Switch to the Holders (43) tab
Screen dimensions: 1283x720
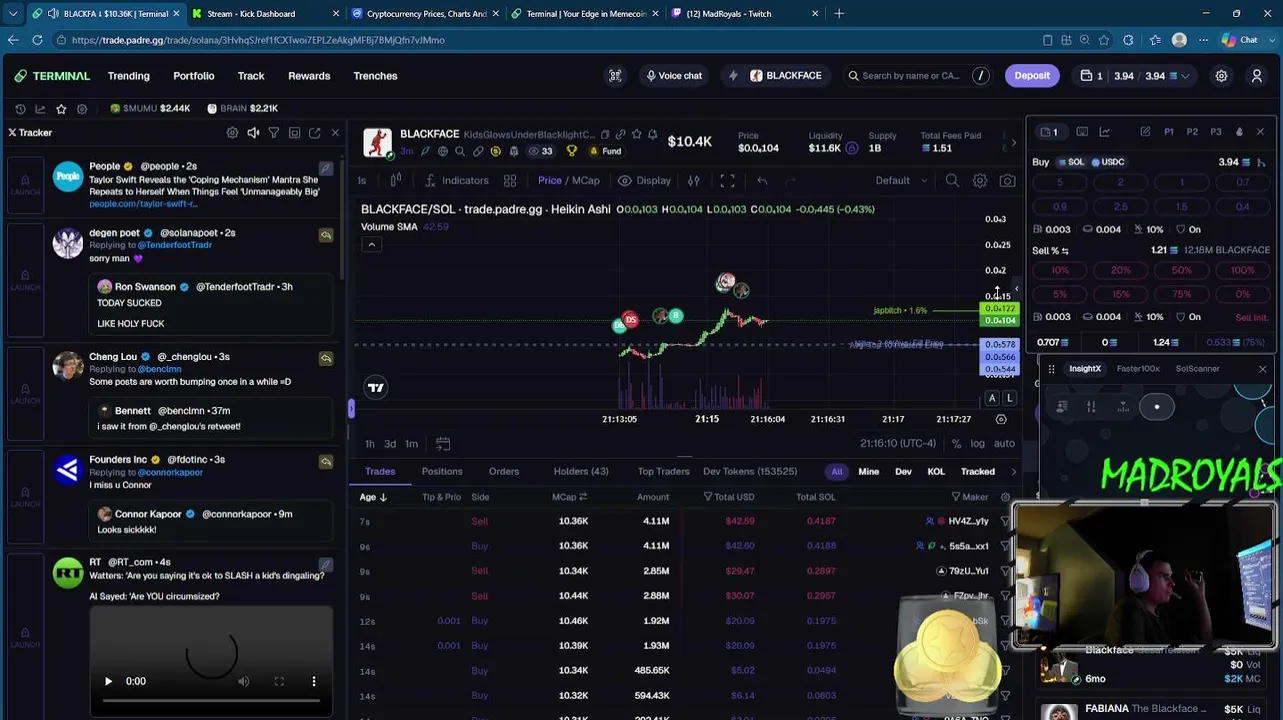tap(581, 471)
